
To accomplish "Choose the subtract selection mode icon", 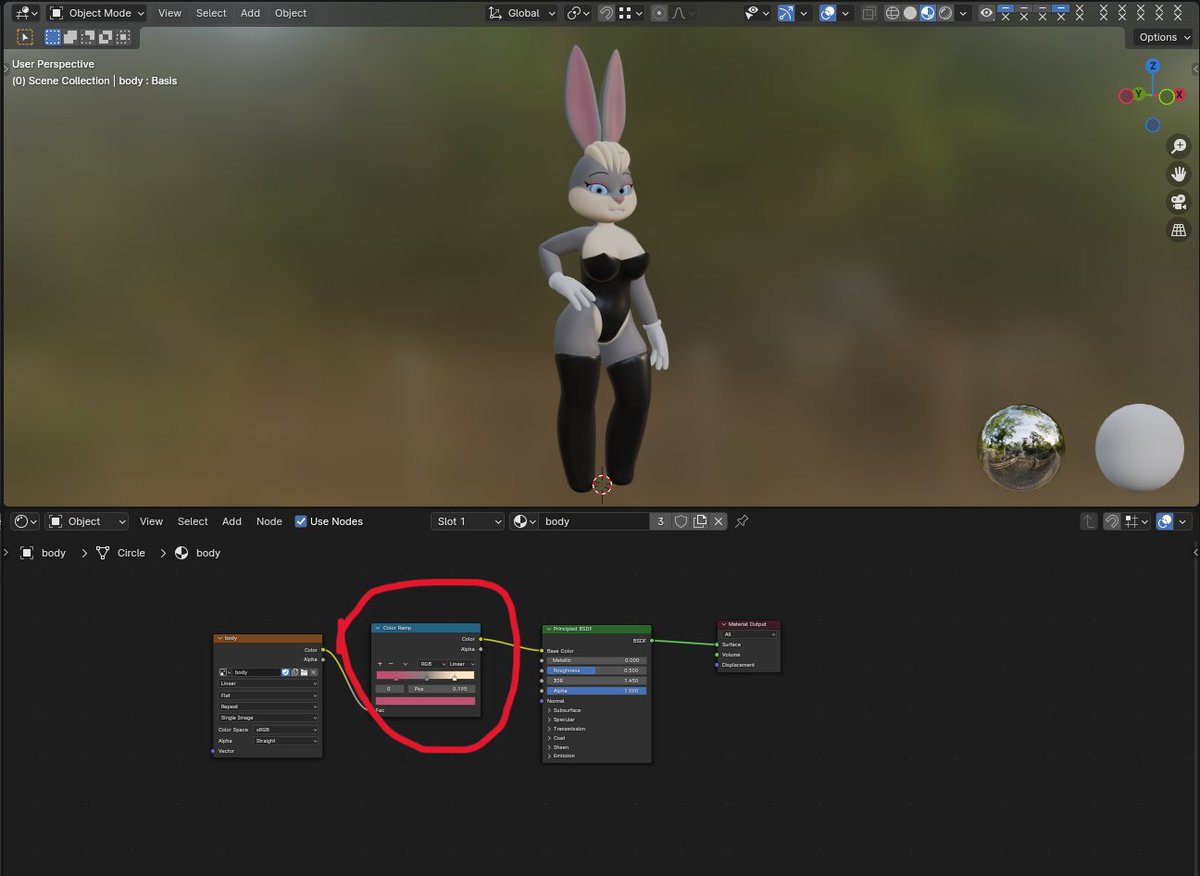I will tap(88, 37).
